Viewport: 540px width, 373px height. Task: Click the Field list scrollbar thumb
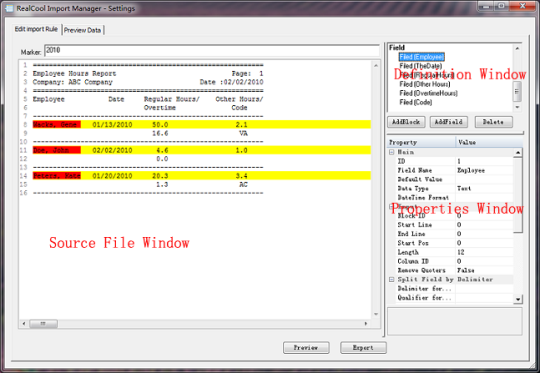517,91
